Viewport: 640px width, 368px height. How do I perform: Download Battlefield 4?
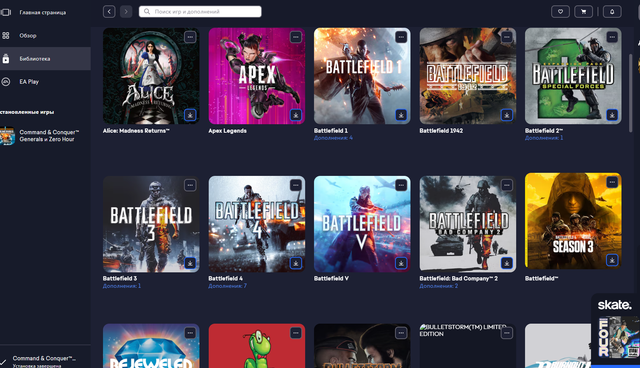click(x=296, y=263)
